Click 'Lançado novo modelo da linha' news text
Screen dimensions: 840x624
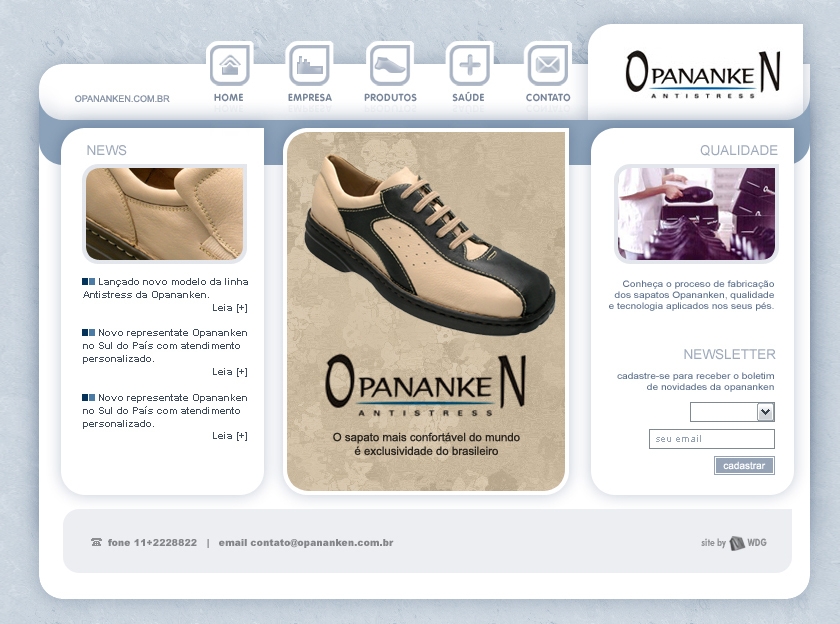pyautogui.click(x=172, y=282)
